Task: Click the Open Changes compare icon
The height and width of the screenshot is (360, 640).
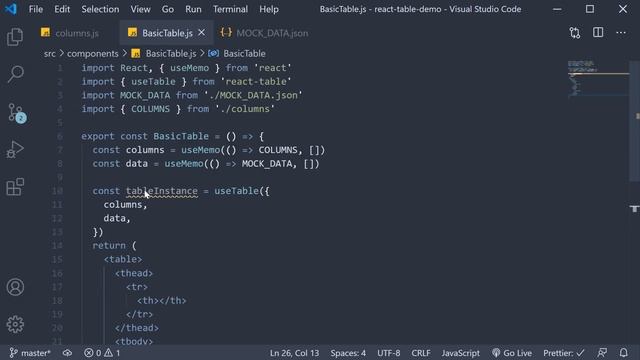Action: coord(575,33)
